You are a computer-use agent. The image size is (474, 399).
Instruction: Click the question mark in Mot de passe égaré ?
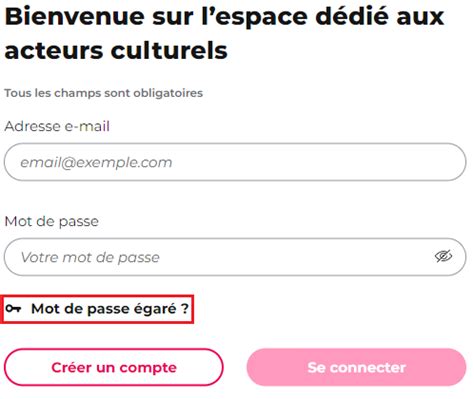coord(185,309)
